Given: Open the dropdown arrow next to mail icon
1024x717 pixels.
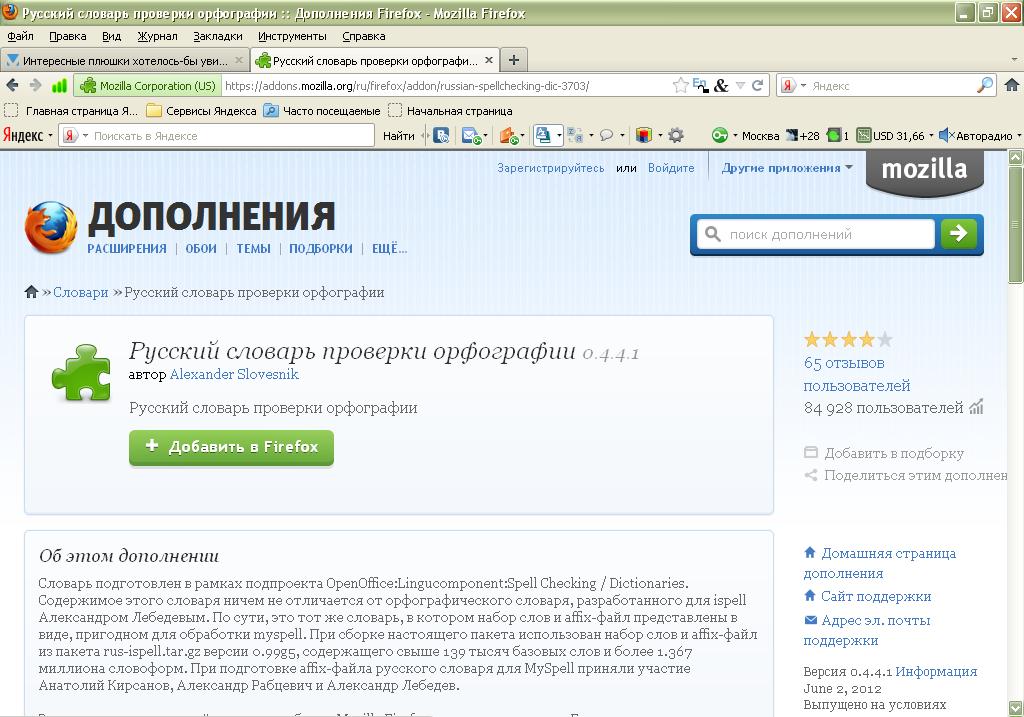Looking at the screenshot, I should (485, 136).
